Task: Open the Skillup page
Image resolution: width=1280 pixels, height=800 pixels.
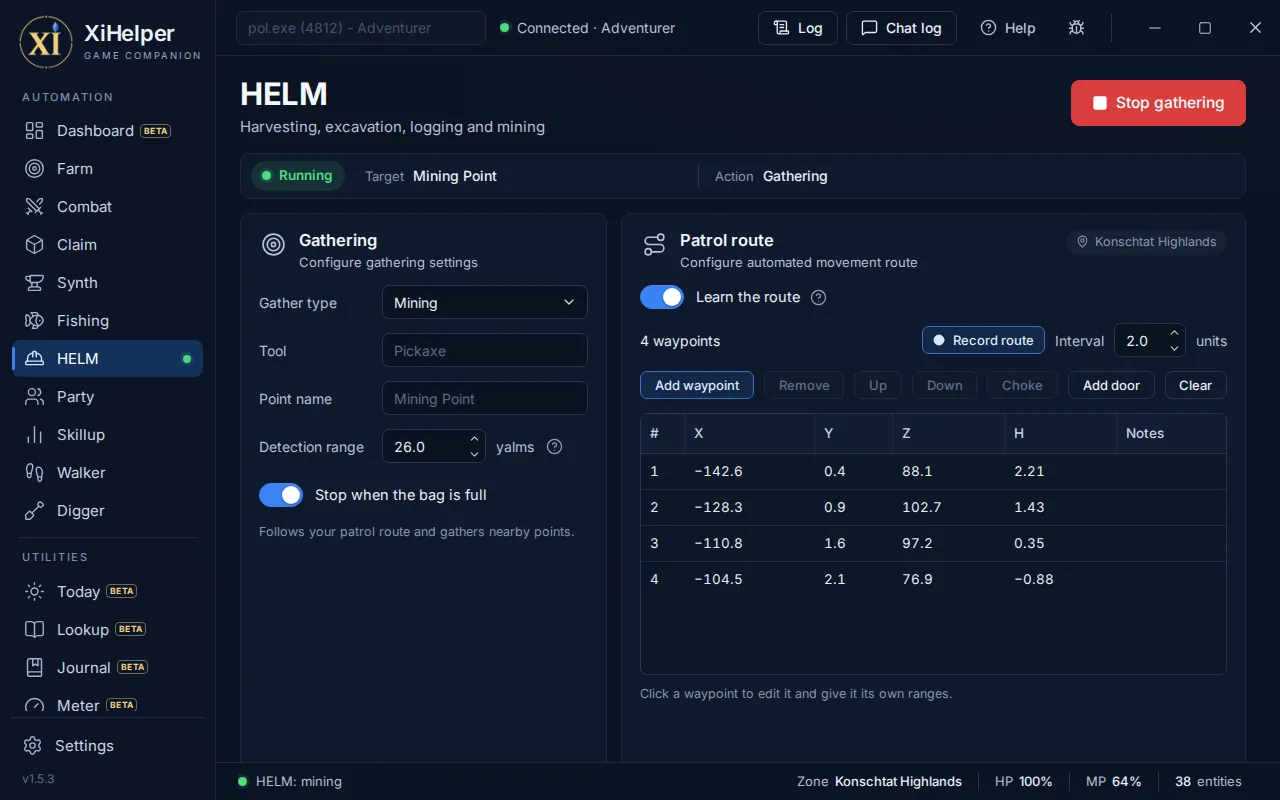Action: coord(108,435)
